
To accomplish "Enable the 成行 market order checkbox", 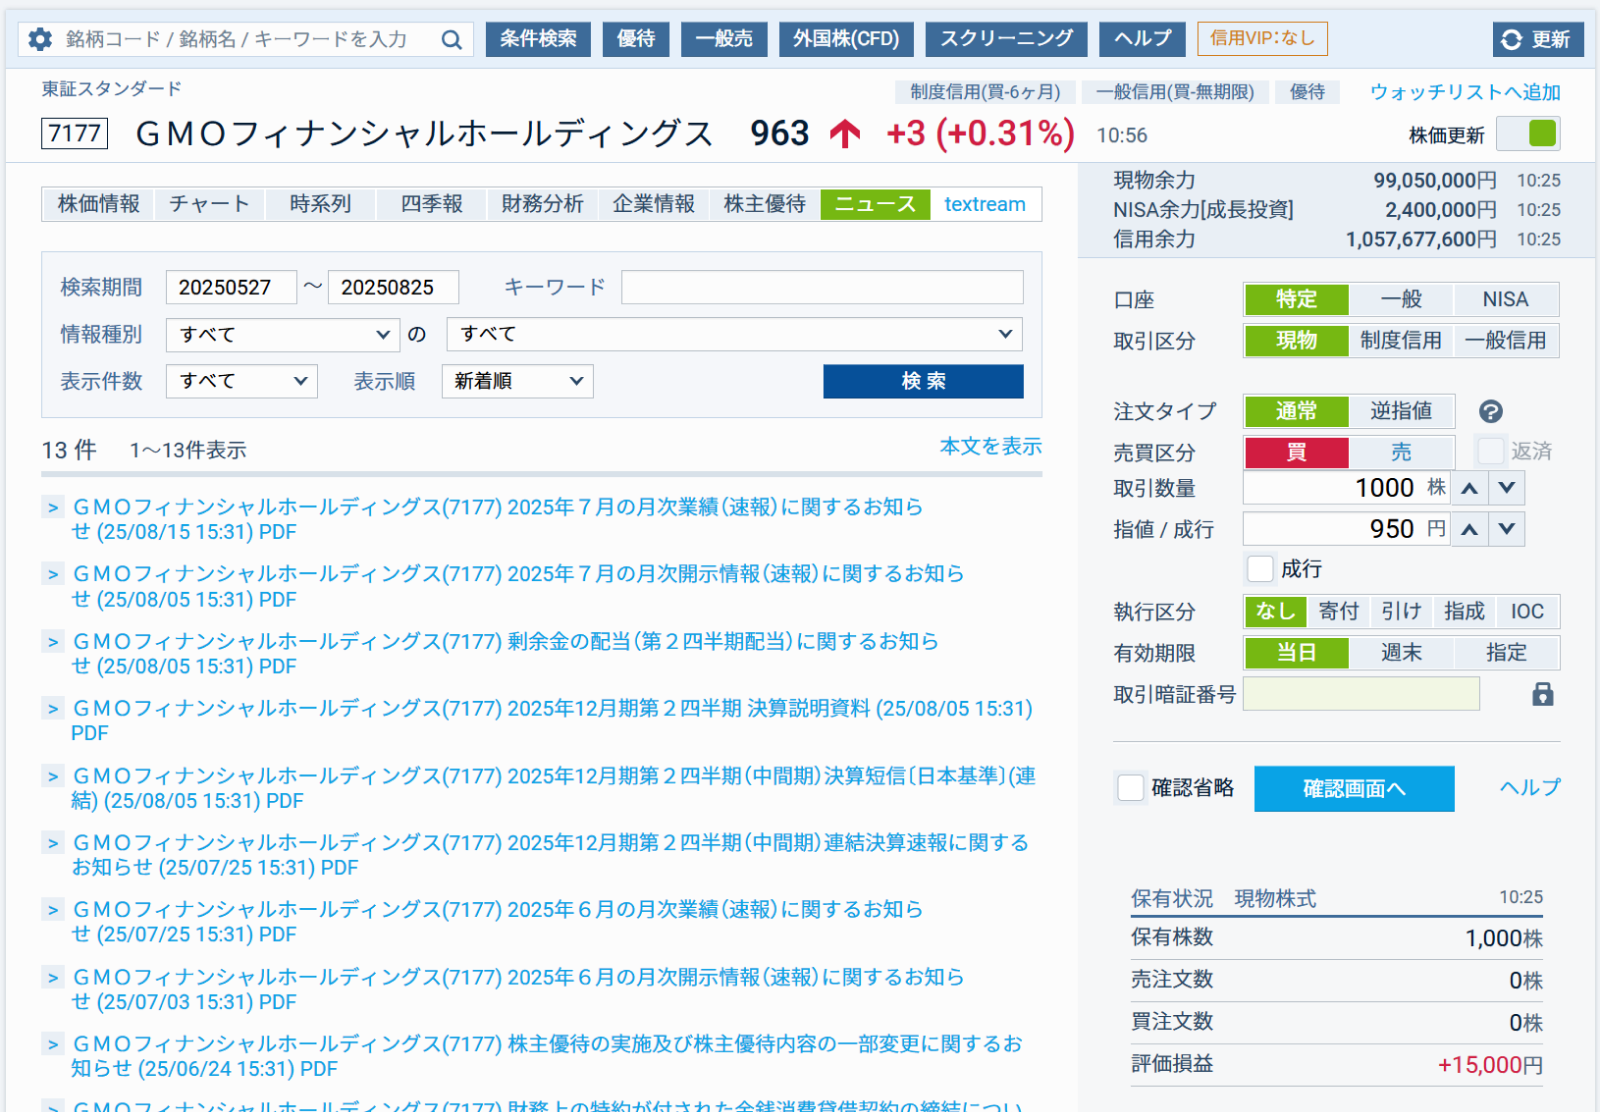I will tap(1260, 568).
